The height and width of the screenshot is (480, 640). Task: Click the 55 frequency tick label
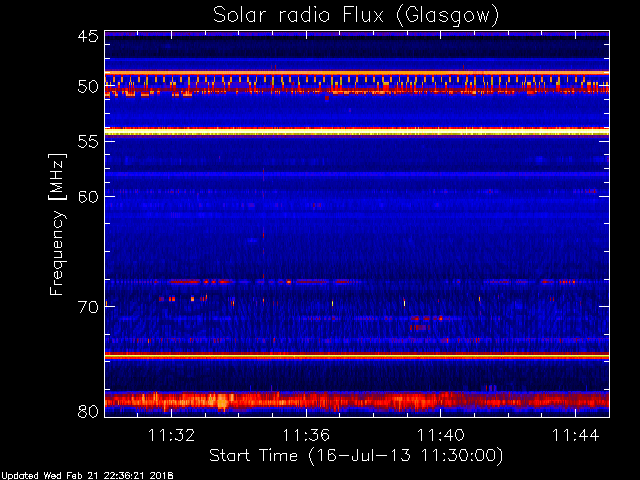click(88, 142)
